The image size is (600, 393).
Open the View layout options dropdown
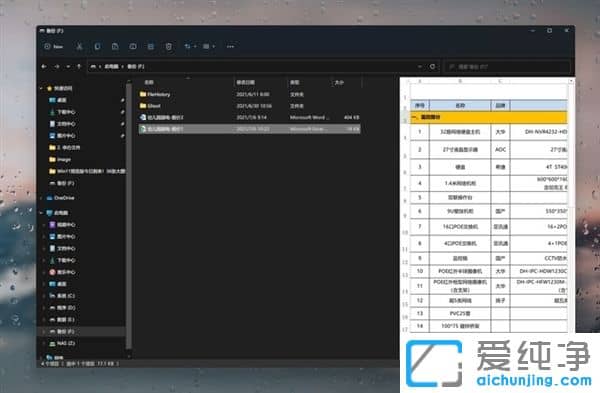click(x=209, y=46)
